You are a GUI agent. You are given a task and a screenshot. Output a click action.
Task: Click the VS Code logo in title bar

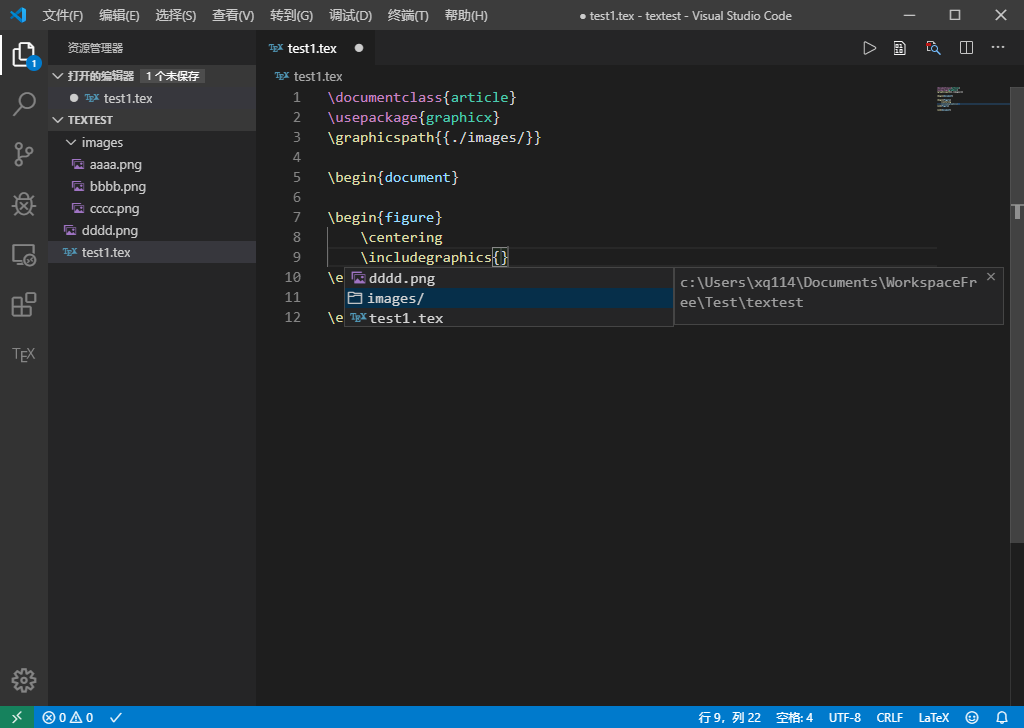tap(18, 15)
